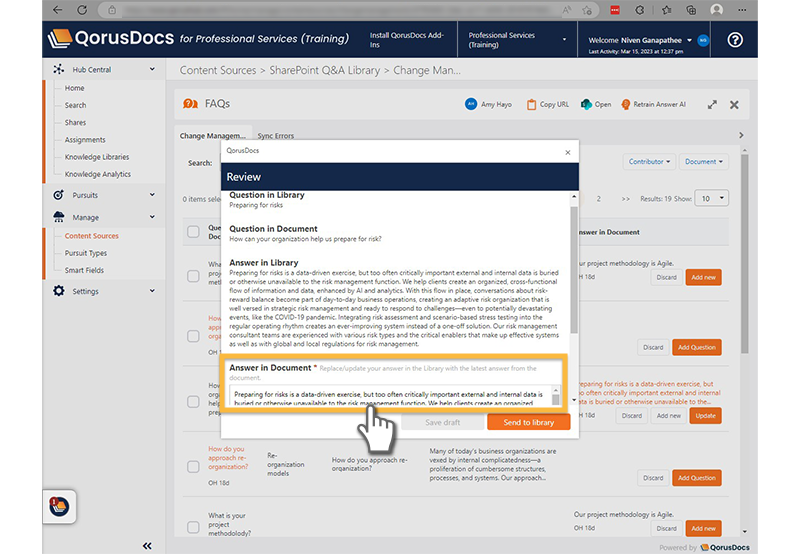Open the floating QorusDocs notification widget

[x=59, y=506]
